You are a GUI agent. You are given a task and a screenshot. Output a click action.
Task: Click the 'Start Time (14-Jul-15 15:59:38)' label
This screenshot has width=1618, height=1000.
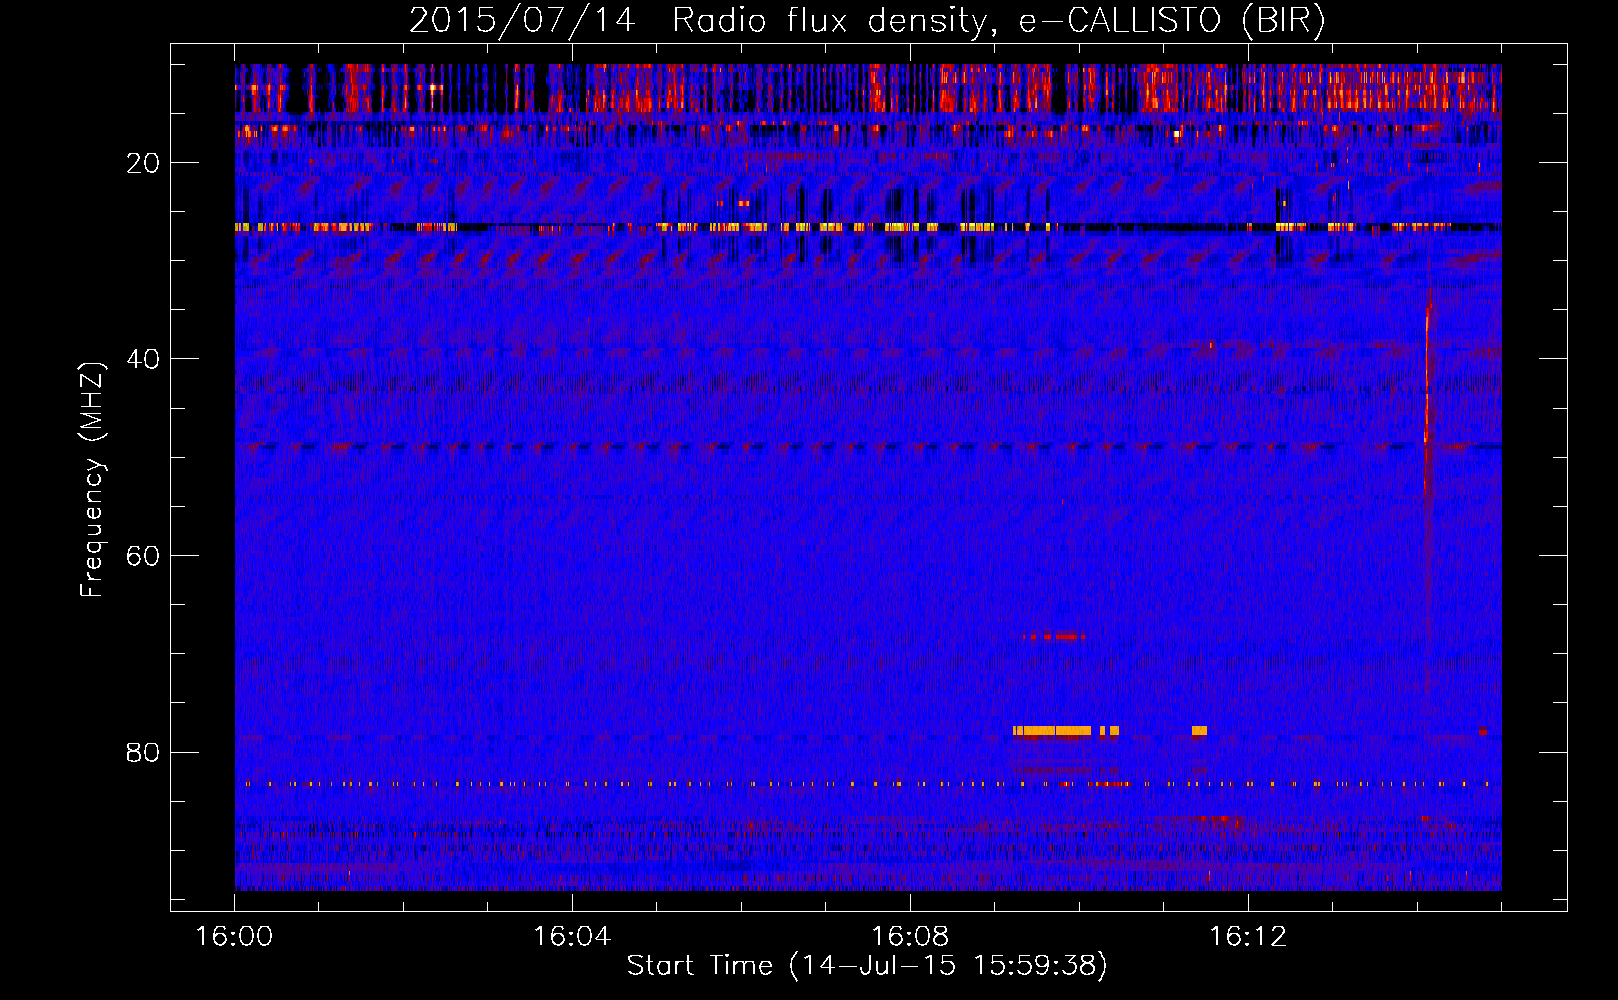click(x=867, y=966)
